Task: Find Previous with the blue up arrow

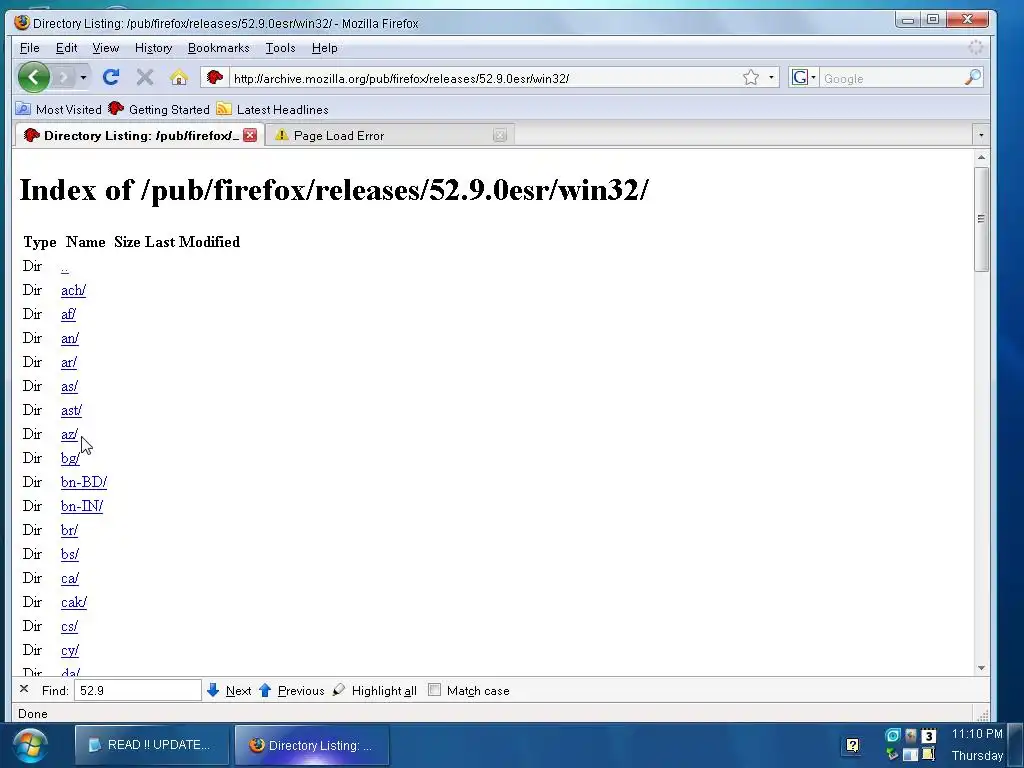Action: click(264, 690)
